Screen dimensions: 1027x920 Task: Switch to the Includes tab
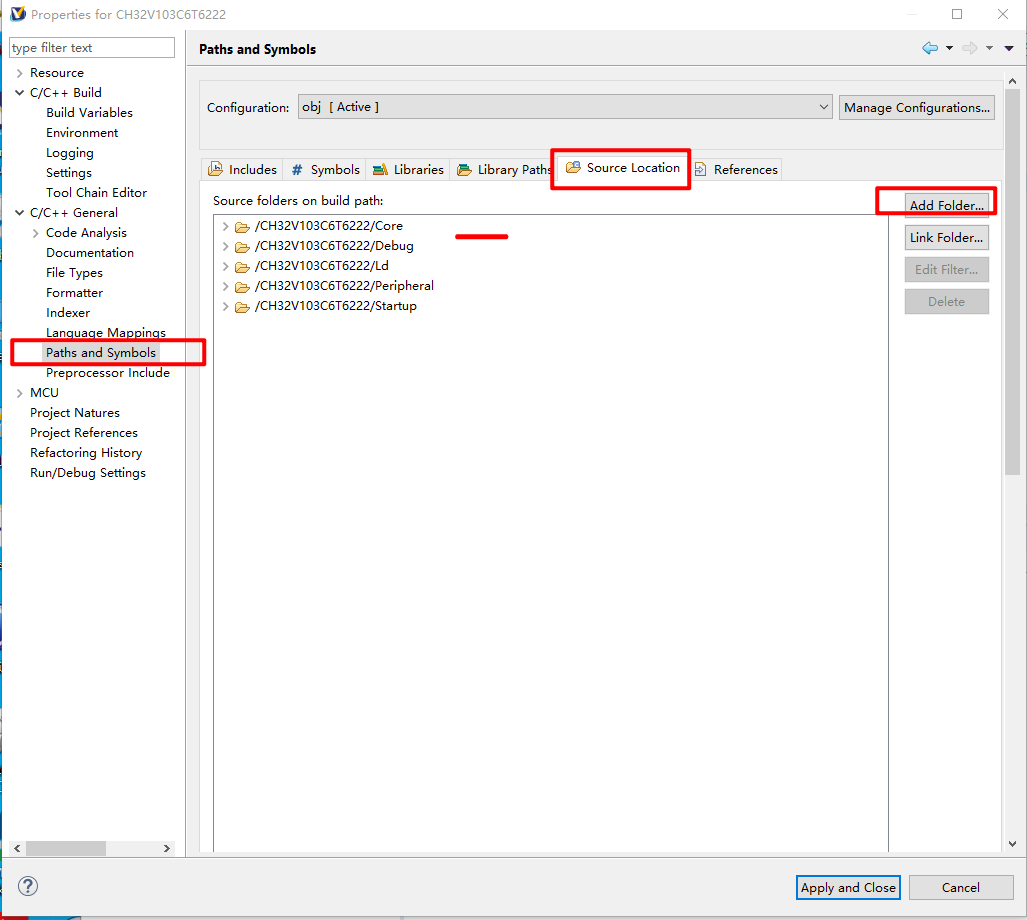click(x=242, y=169)
